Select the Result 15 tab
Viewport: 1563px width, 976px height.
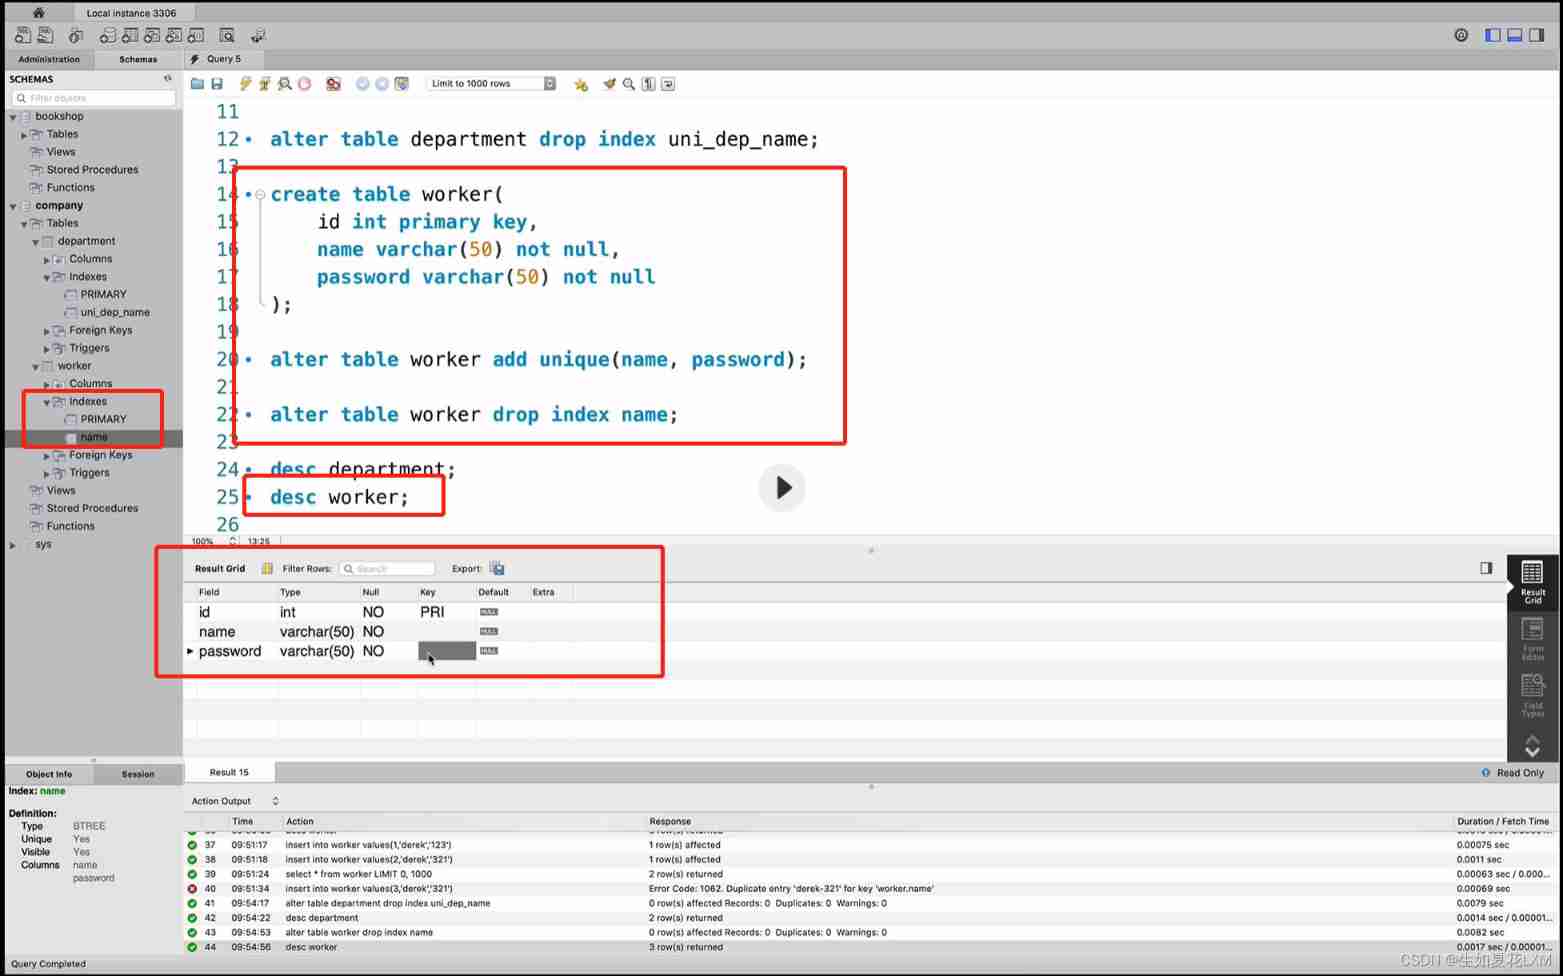tap(229, 772)
